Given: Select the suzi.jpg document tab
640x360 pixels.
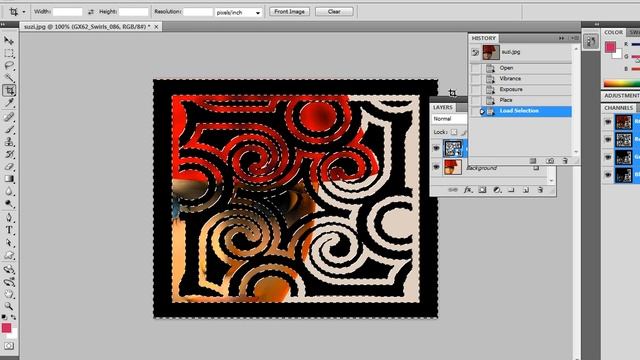Looking at the screenshot, I should (x=87, y=27).
